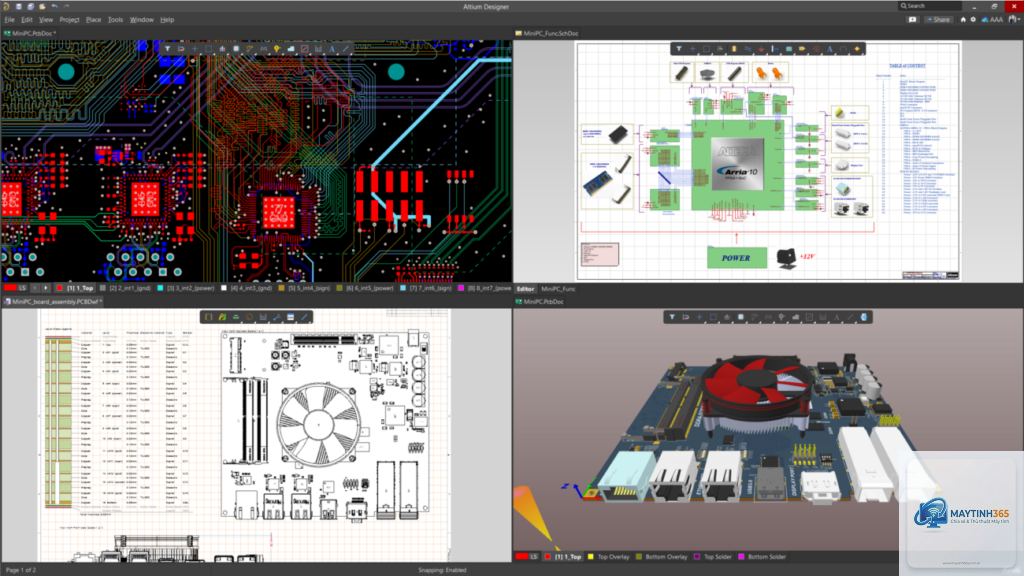The height and width of the screenshot is (576, 1024).
Task: Click the Place Polygon icon in PCB toolbar
Action: 291,49
